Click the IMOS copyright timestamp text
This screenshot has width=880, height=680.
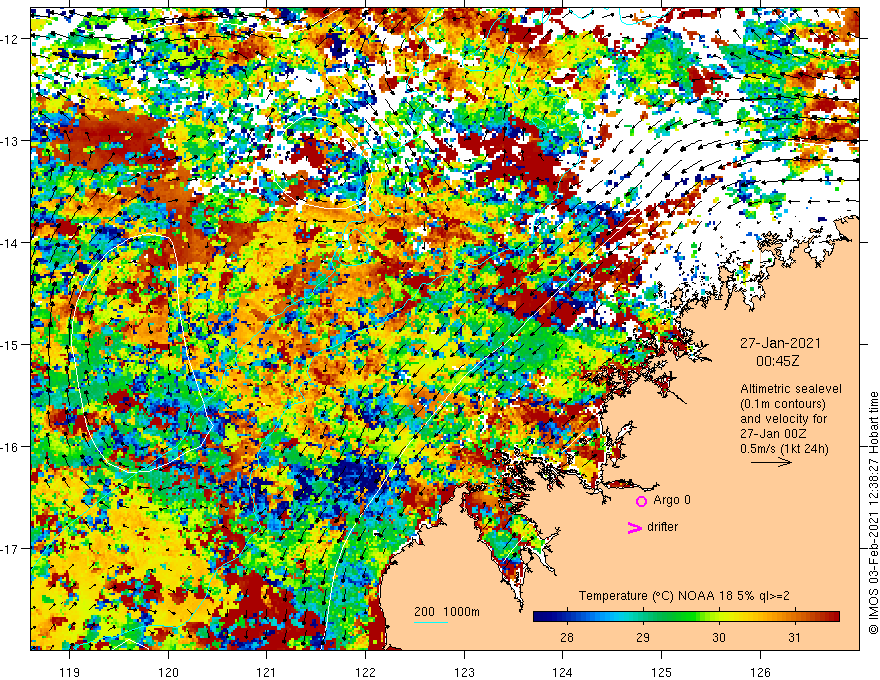tap(873, 513)
